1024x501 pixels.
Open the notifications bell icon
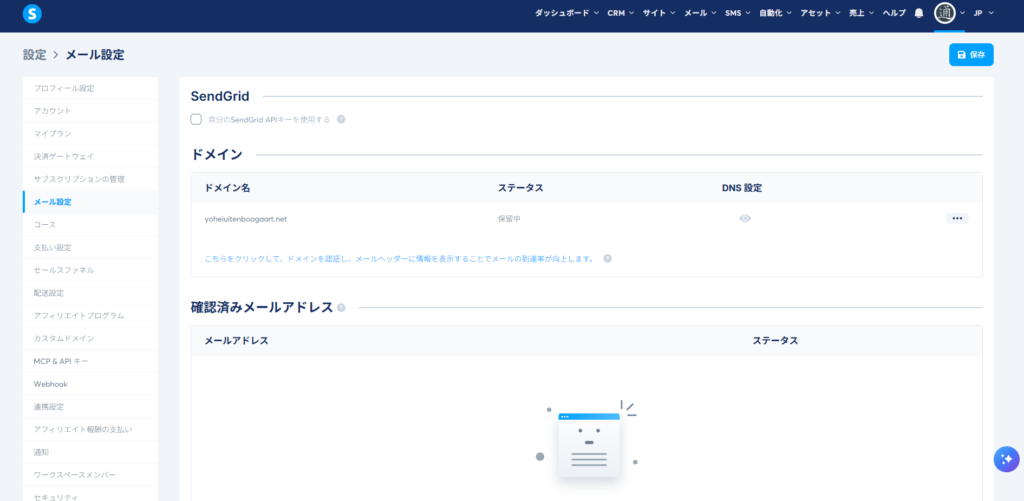(x=919, y=13)
